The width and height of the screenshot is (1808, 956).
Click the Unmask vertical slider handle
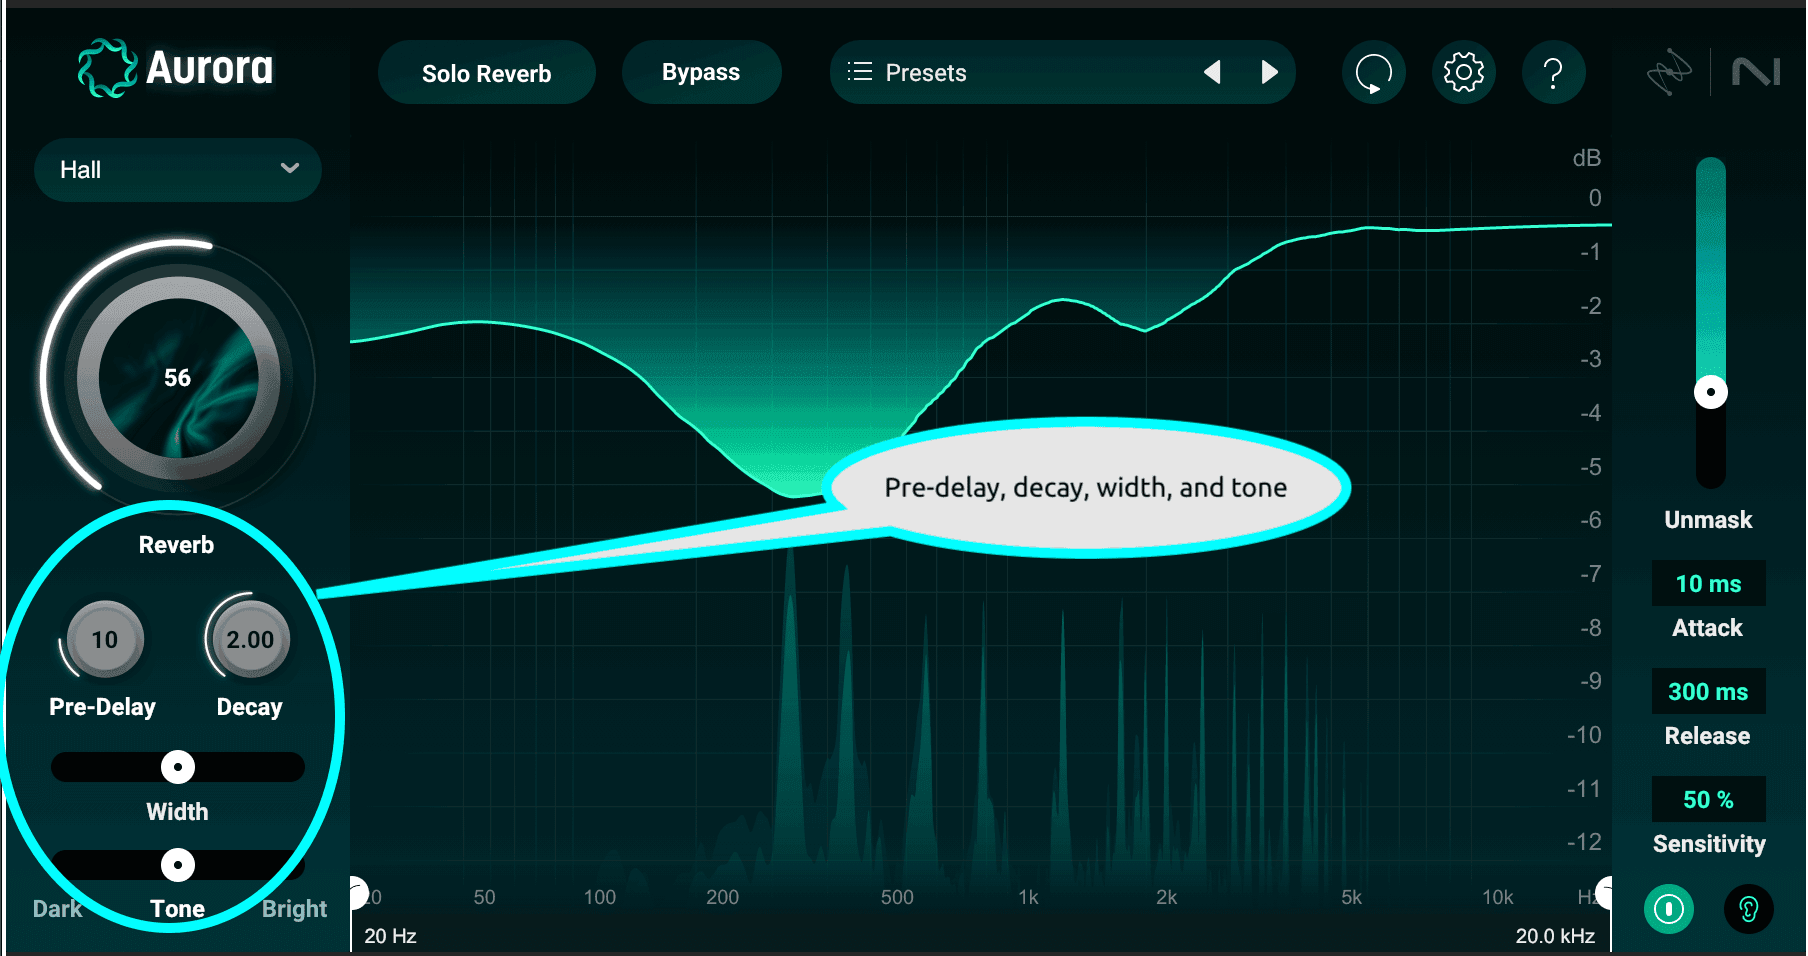coord(1711,392)
